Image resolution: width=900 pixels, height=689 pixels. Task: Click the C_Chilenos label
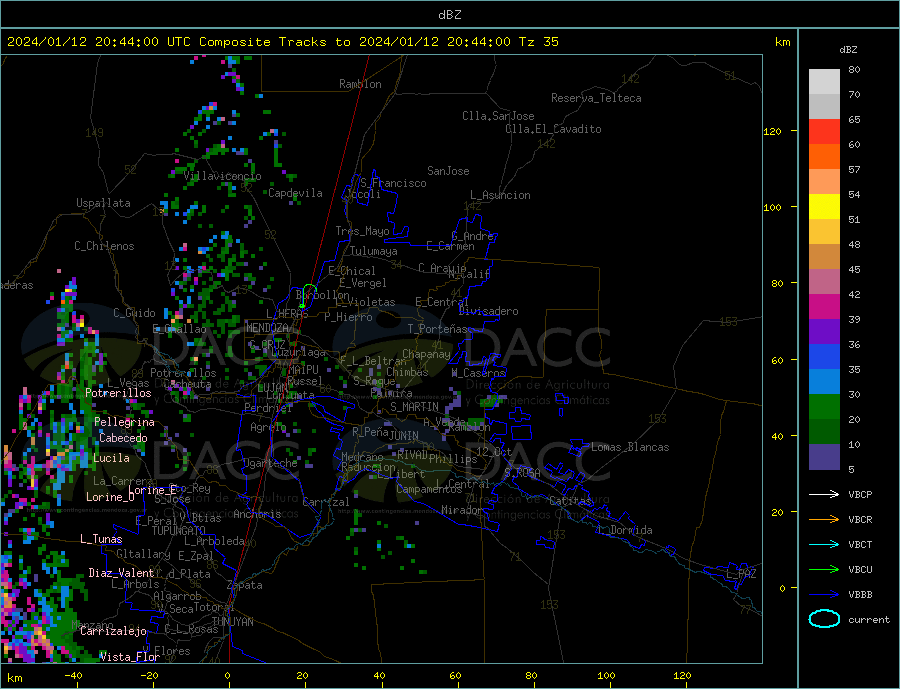(x=104, y=246)
